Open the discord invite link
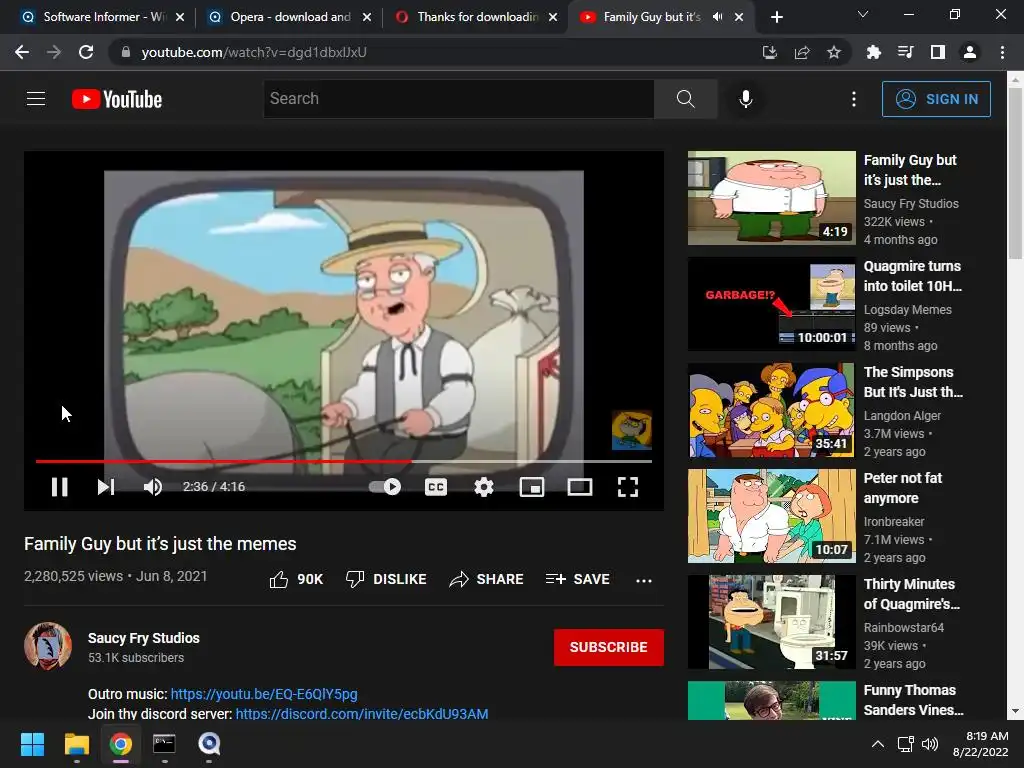The image size is (1024, 768). 362,714
